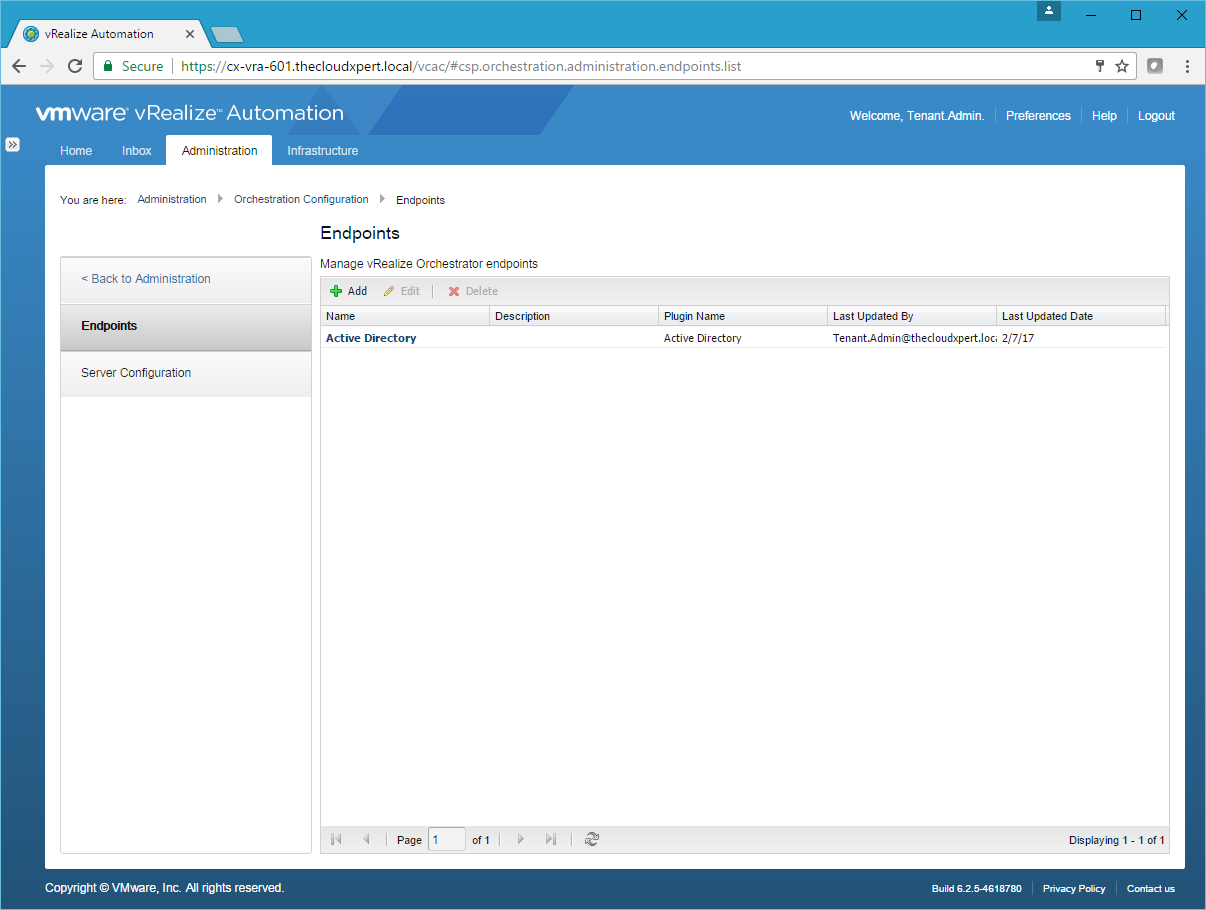Click the saved password key icon
Viewport: 1206px width, 910px height.
pos(1099,66)
